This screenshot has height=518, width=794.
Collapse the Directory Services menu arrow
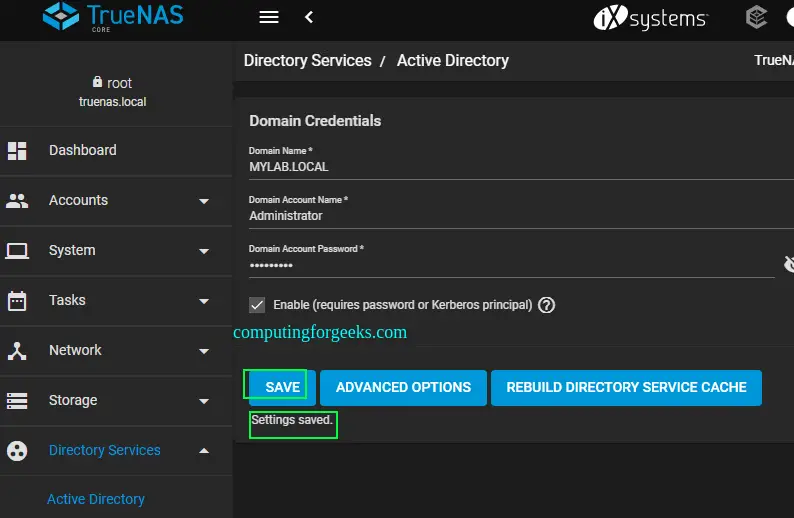[x=204, y=451]
